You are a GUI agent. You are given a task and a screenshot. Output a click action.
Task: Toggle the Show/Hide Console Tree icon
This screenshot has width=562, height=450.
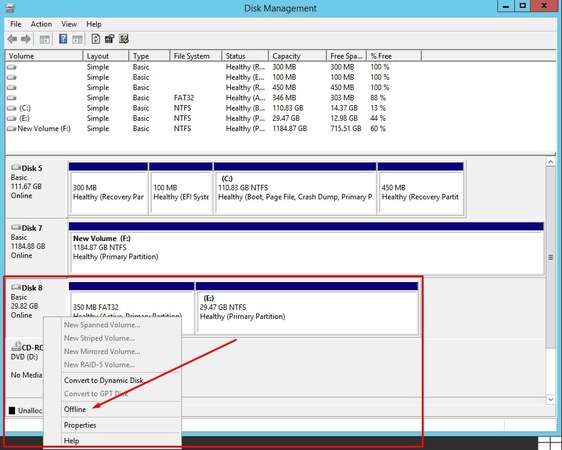(x=44, y=39)
